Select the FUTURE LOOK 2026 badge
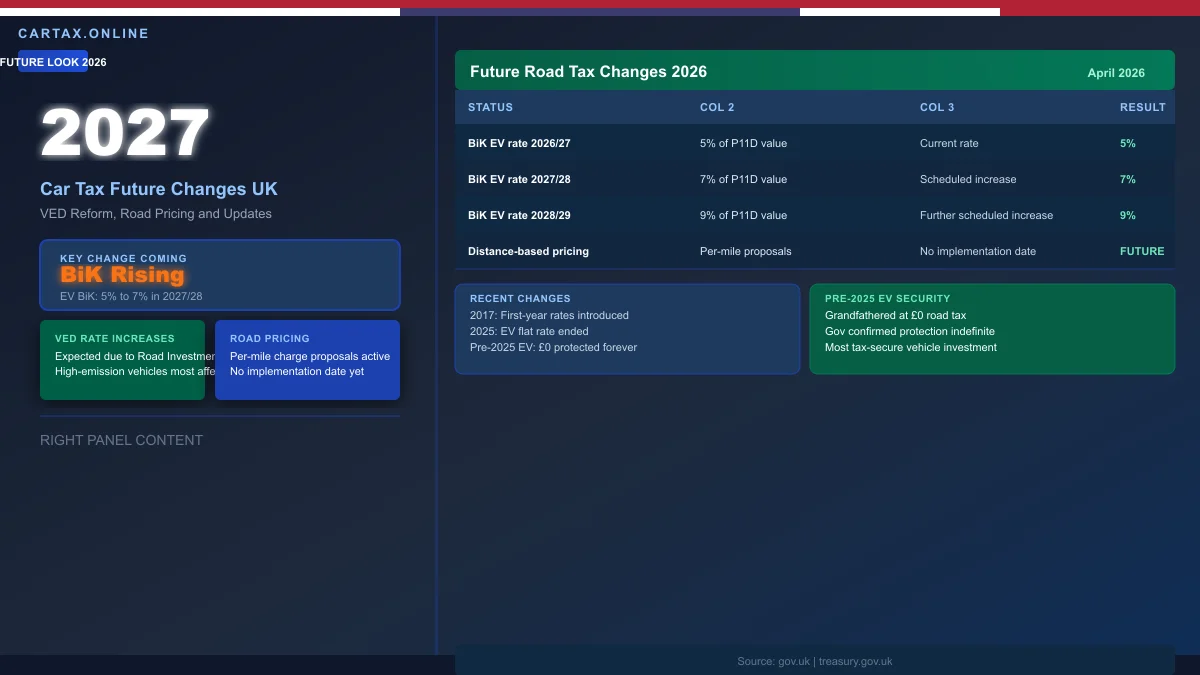Viewport: 1200px width, 675px height. 53,62
